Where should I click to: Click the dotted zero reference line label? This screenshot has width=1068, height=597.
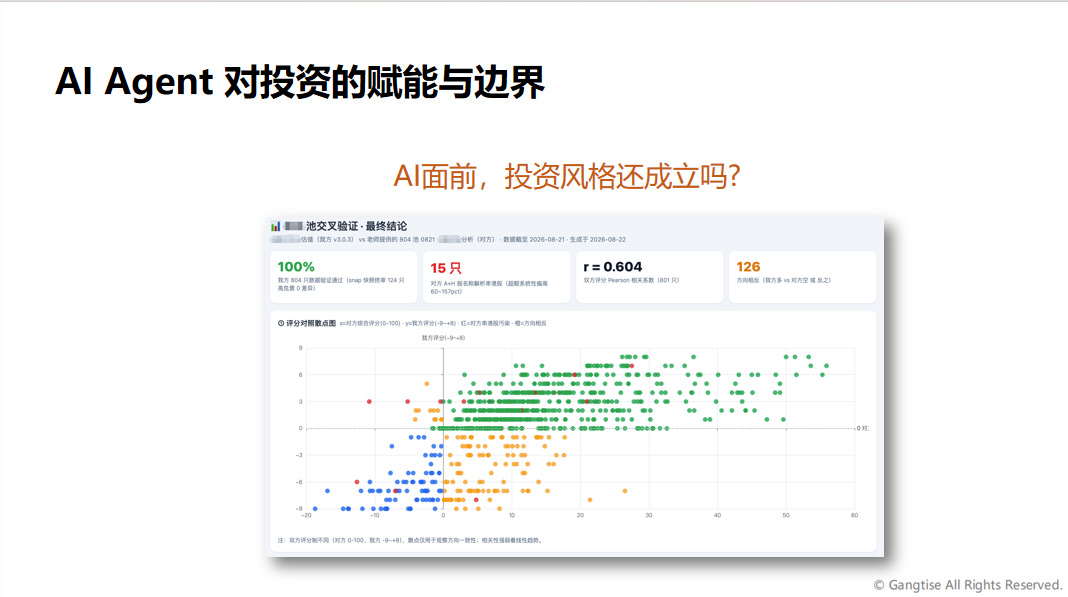[x=862, y=428]
